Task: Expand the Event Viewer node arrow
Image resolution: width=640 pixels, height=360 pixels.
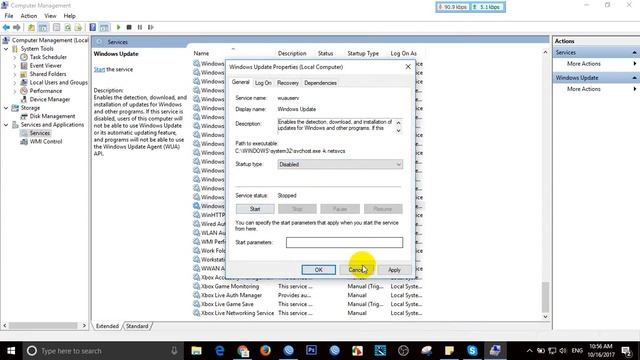Action: 15,66
